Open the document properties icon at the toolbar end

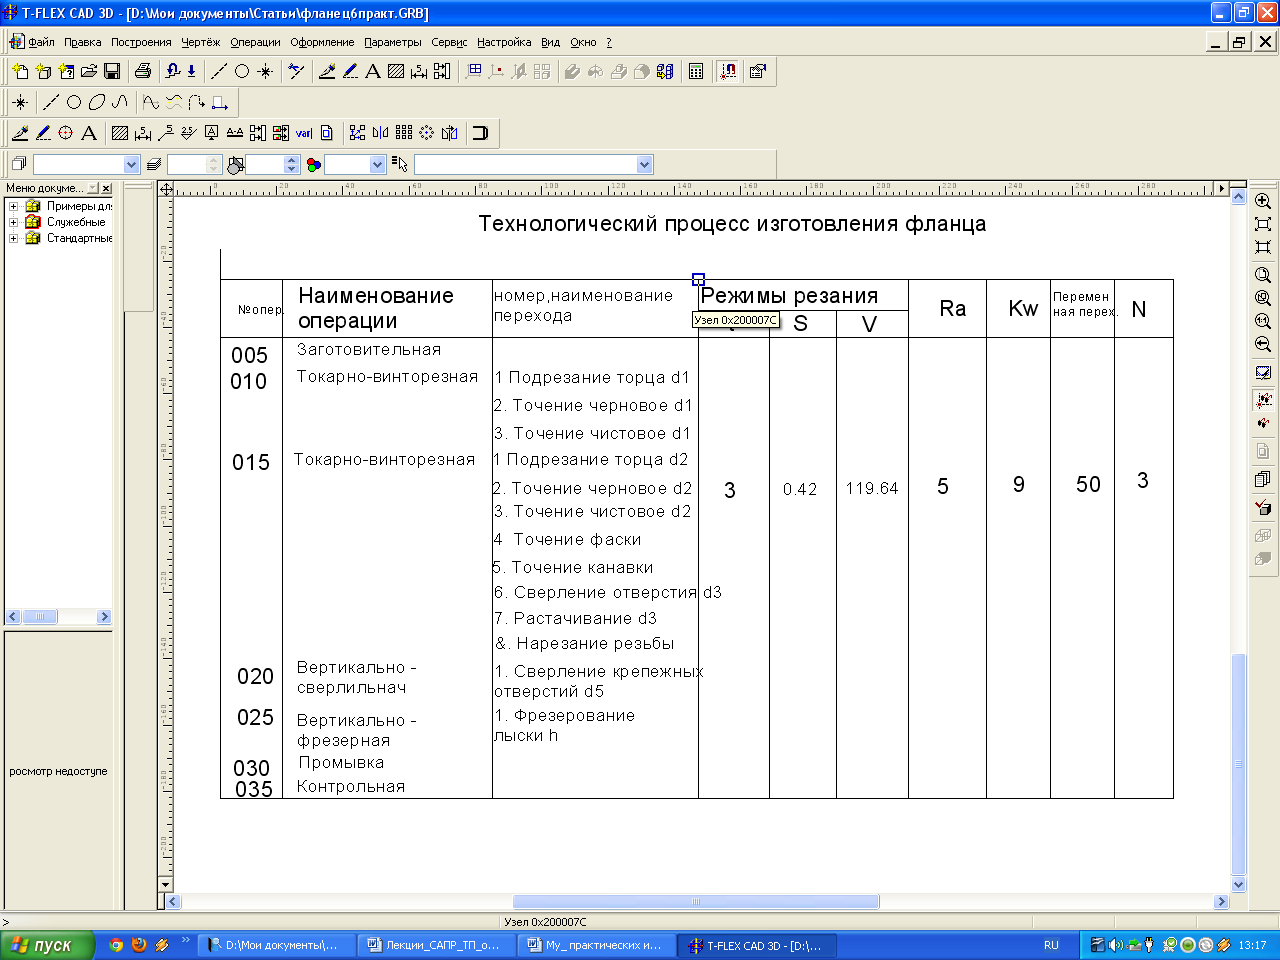(757, 71)
